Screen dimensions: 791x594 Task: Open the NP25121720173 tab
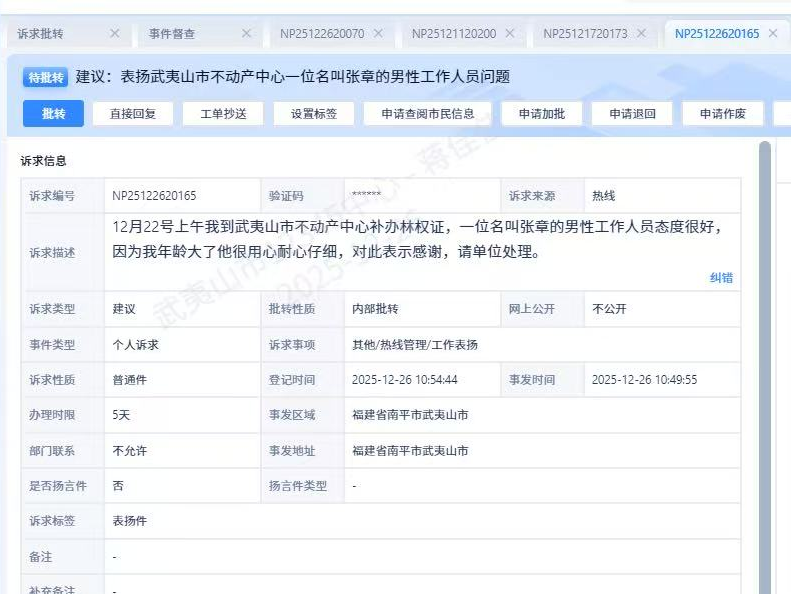click(x=585, y=33)
